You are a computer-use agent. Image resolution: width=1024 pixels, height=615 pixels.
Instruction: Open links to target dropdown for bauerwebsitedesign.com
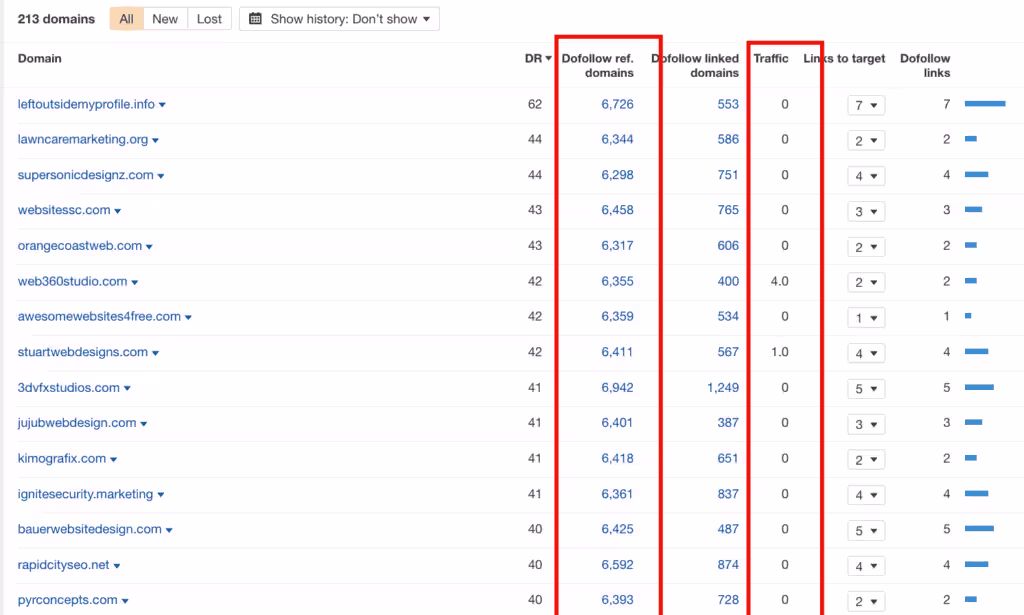pos(865,530)
